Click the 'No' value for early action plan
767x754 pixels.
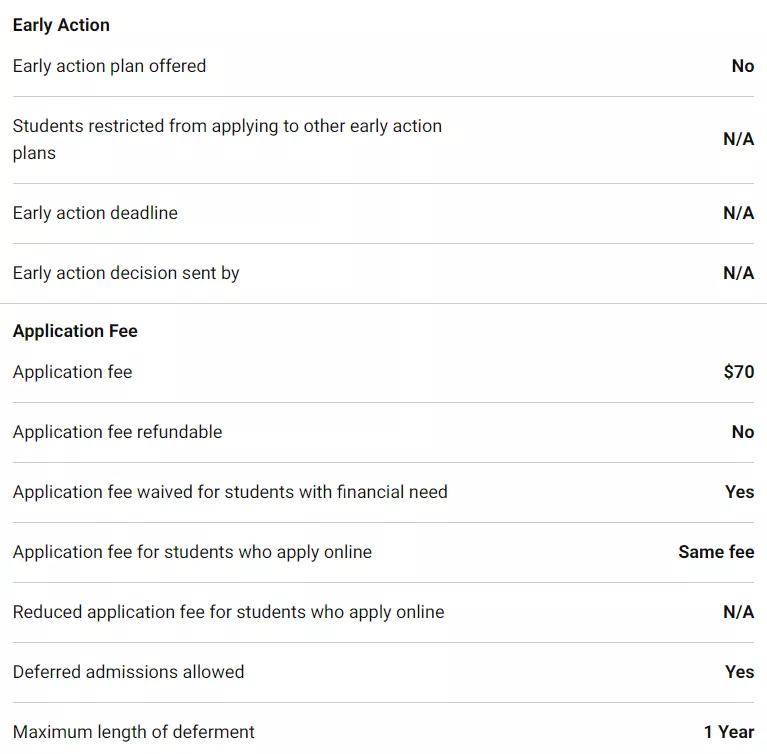pyautogui.click(x=743, y=66)
